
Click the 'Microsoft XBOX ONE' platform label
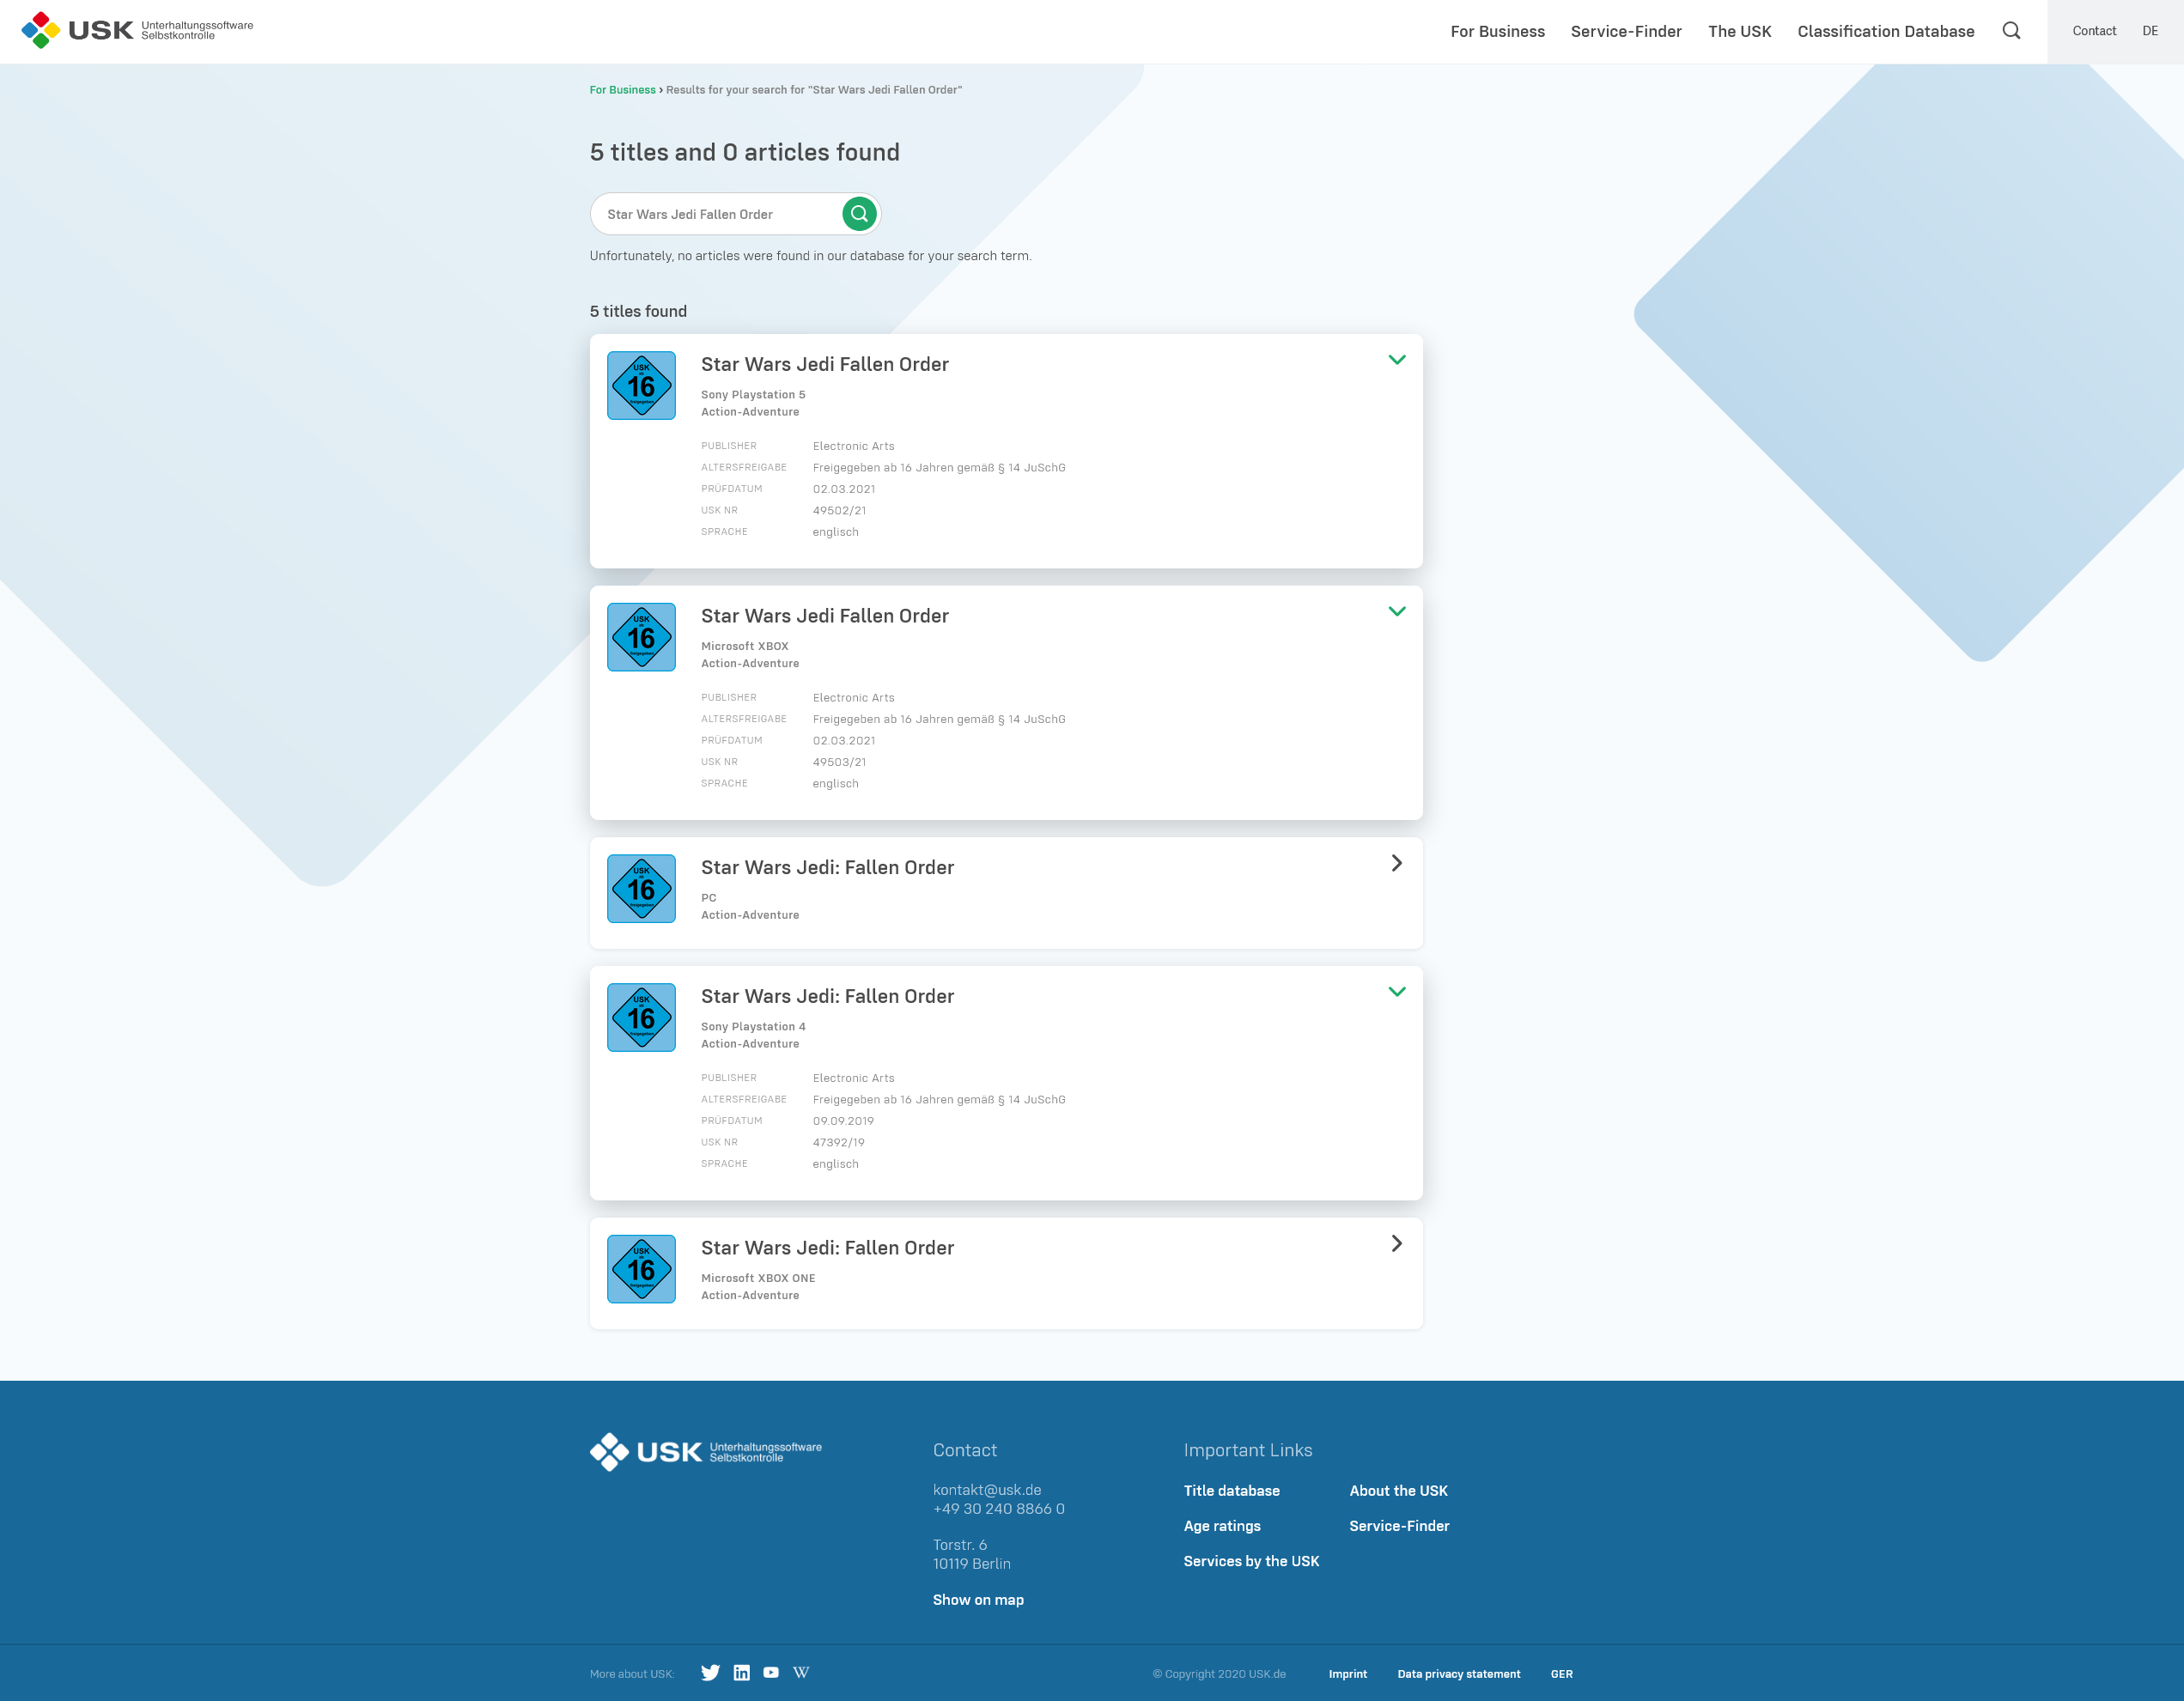(x=757, y=1278)
